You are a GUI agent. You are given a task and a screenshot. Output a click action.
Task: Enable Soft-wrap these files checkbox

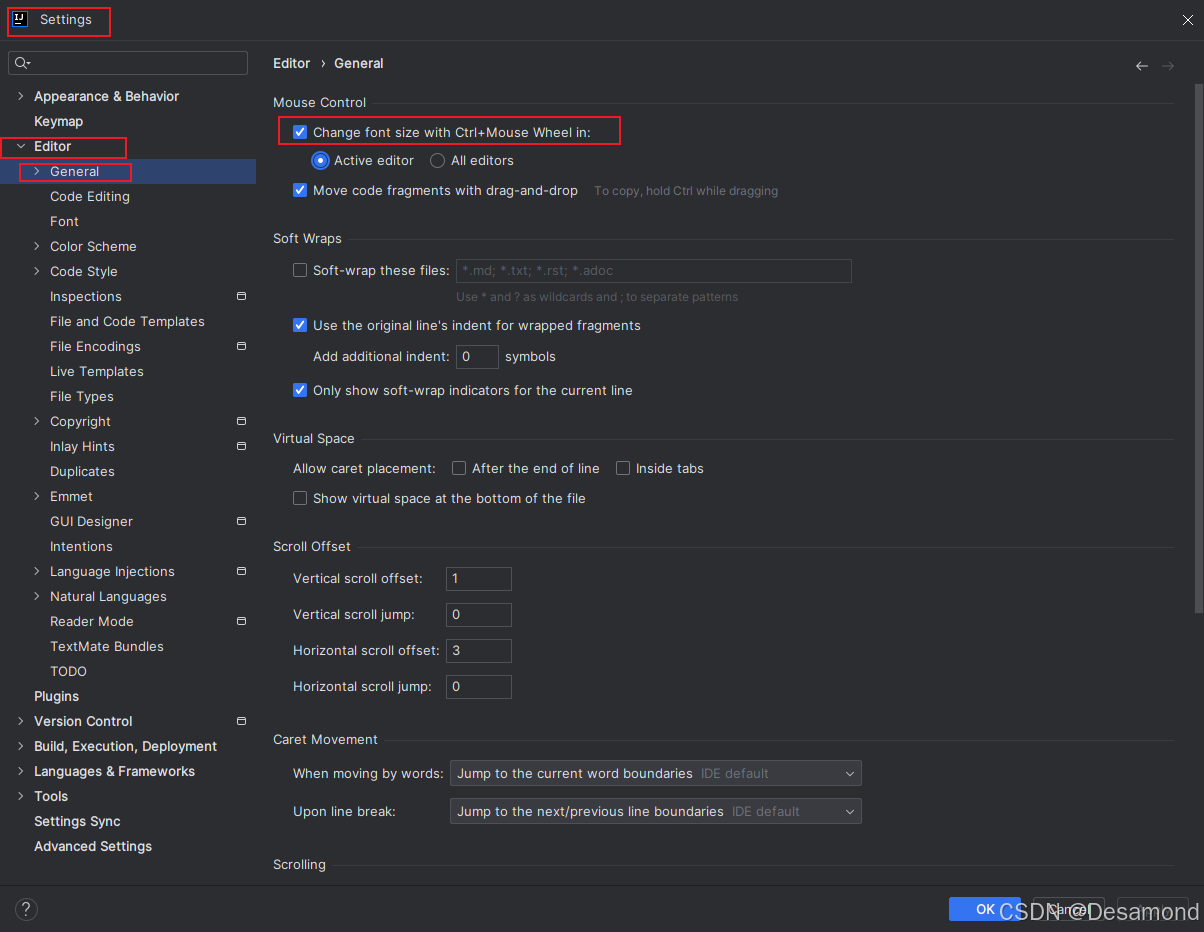[x=300, y=270]
